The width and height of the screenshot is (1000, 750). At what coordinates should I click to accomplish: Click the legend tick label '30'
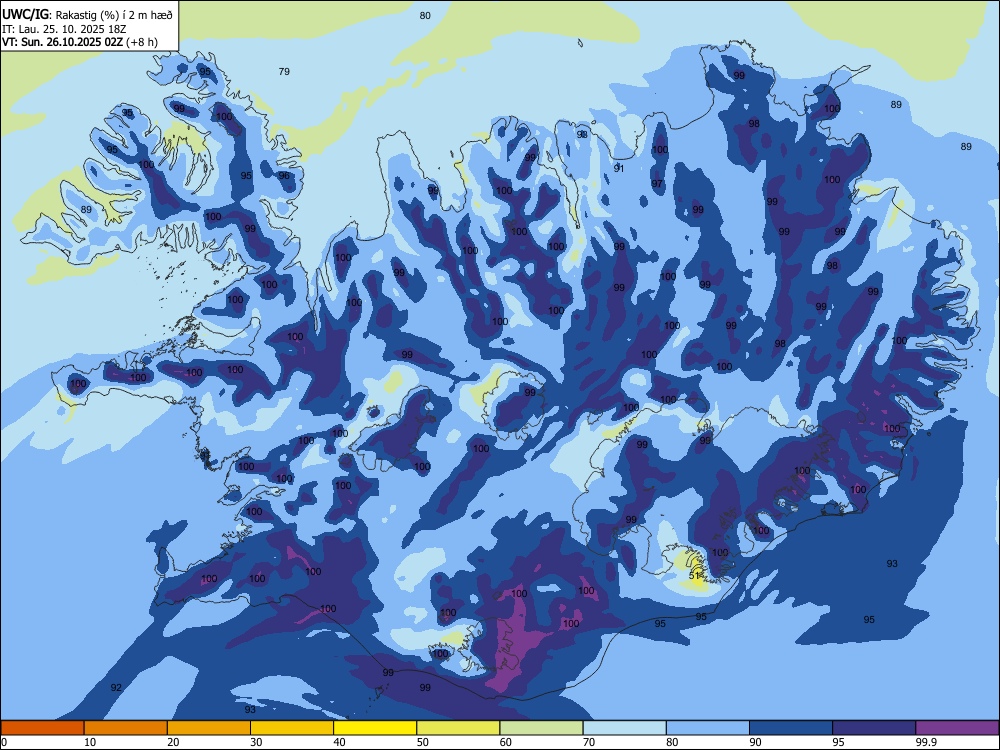click(256, 742)
